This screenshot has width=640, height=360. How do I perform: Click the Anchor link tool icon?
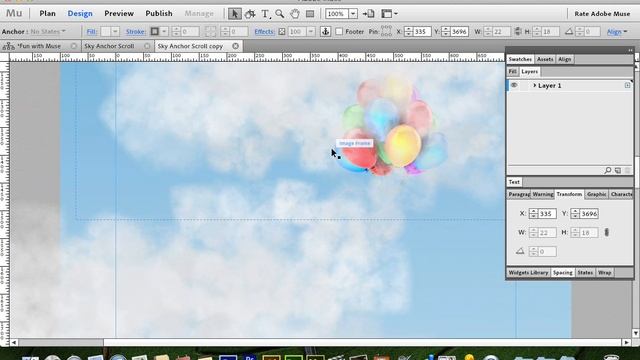[325, 31]
